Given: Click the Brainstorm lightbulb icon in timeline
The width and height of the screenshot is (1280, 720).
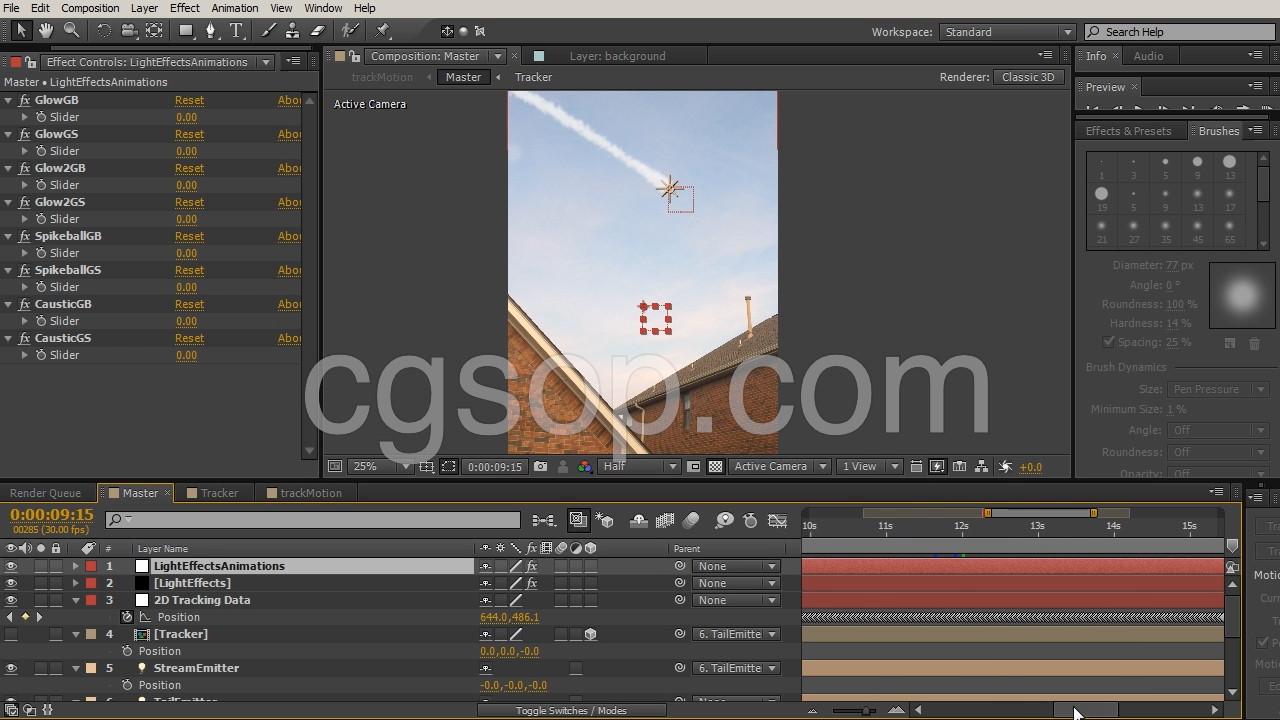Looking at the screenshot, I should 724,520.
